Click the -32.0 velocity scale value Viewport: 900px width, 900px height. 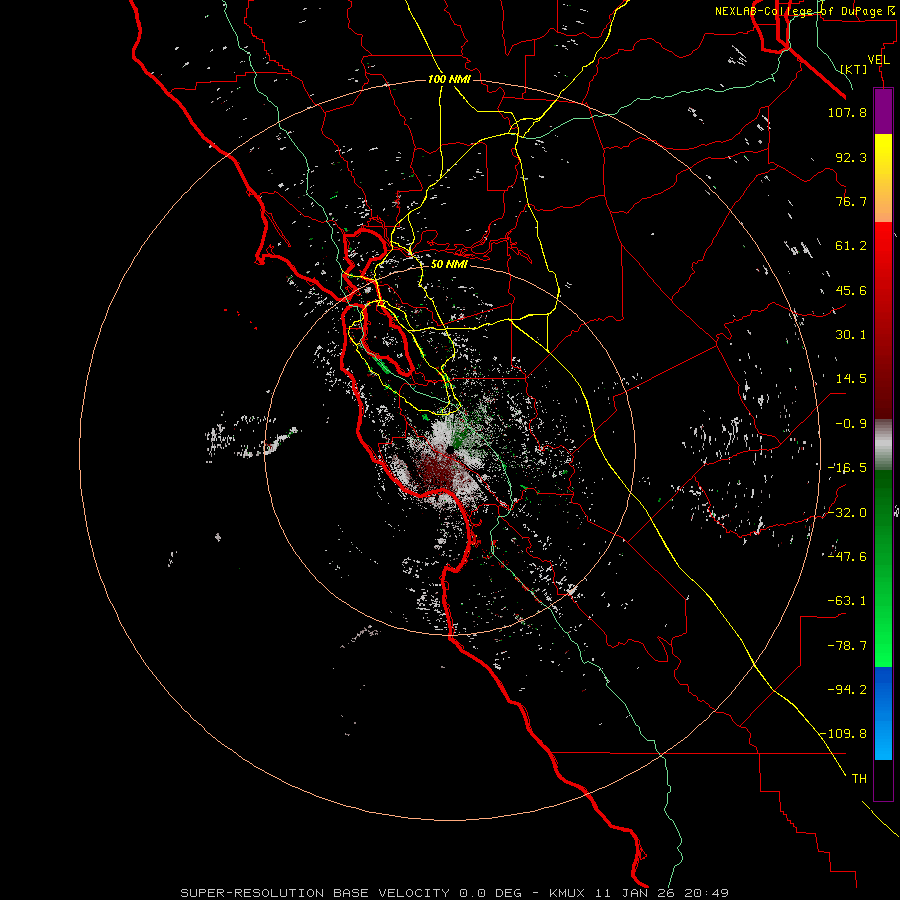click(x=847, y=513)
